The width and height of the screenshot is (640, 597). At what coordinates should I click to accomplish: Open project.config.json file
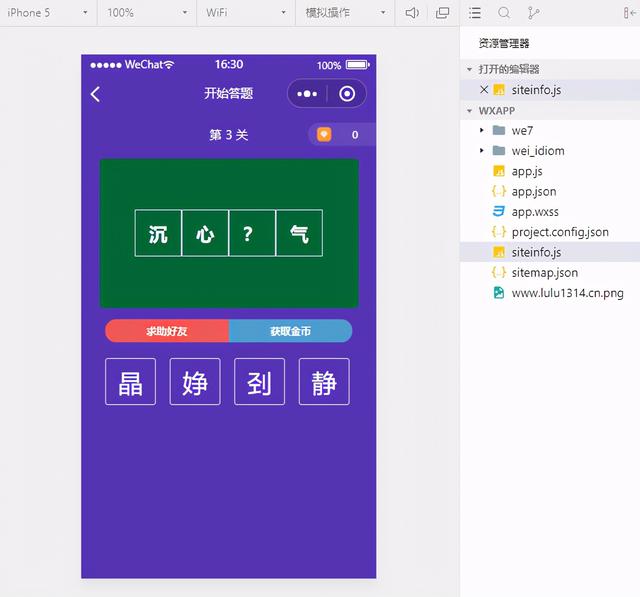pos(560,232)
